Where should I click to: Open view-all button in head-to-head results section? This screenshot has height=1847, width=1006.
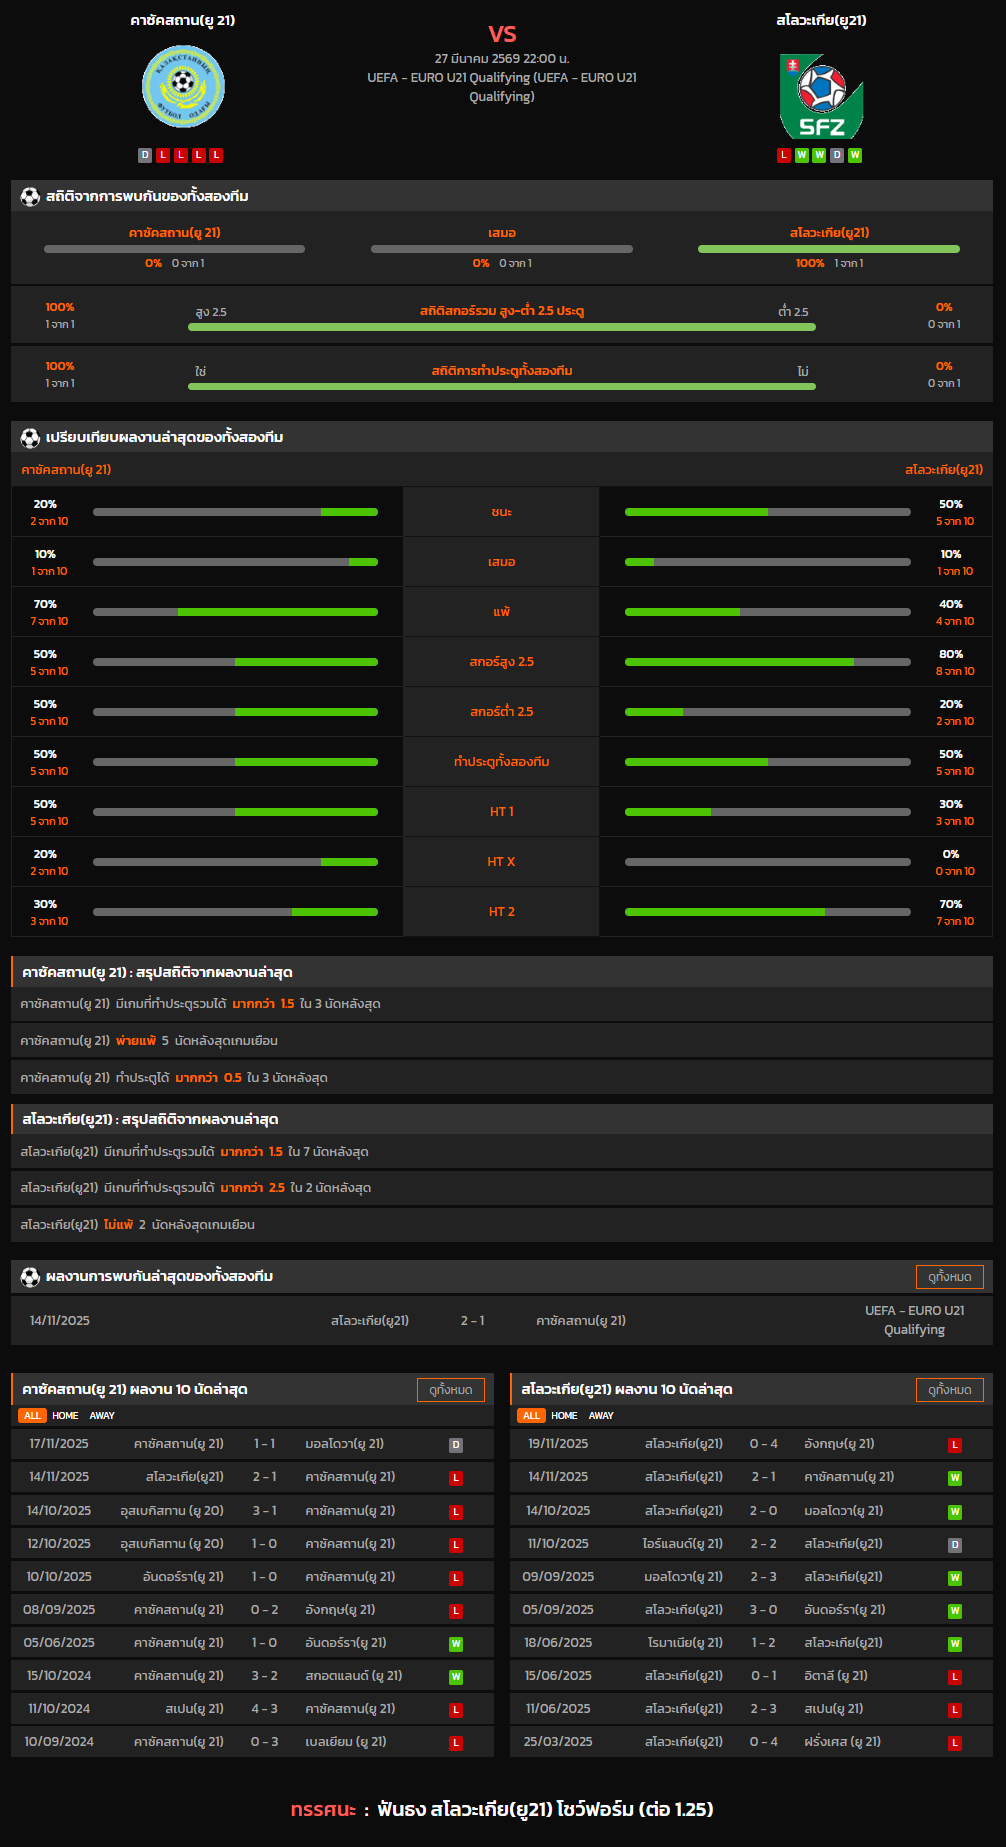click(949, 1277)
